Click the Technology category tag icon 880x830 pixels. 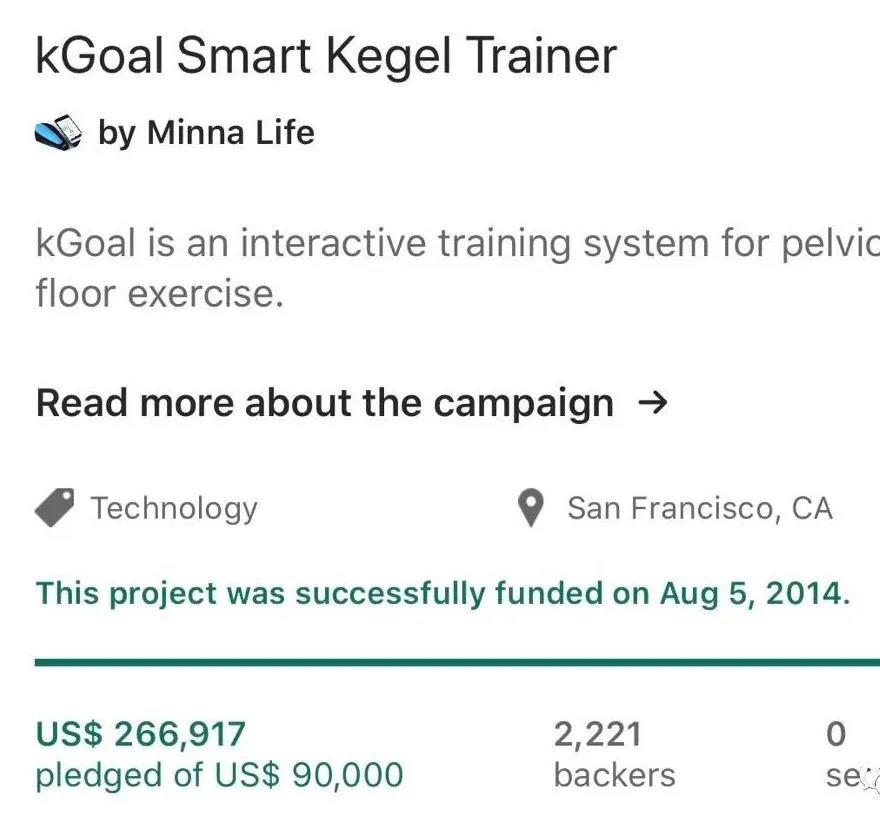tap(54, 508)
